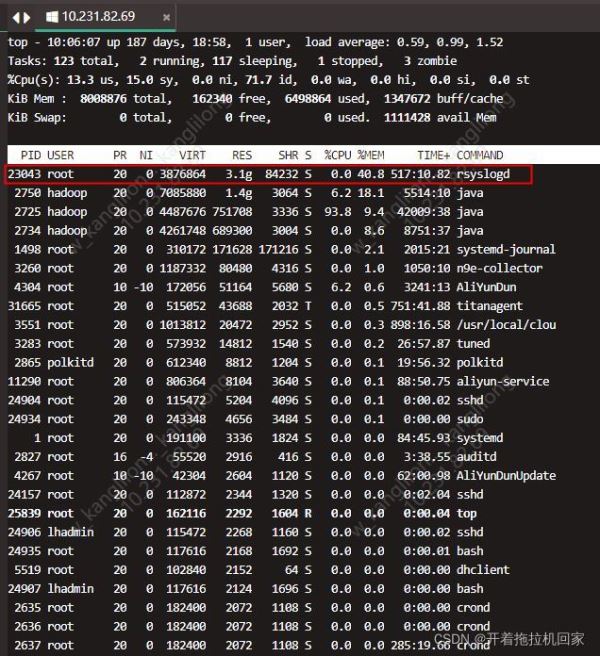Click the Windows icon on 10.231.82.69 tab

52,17
